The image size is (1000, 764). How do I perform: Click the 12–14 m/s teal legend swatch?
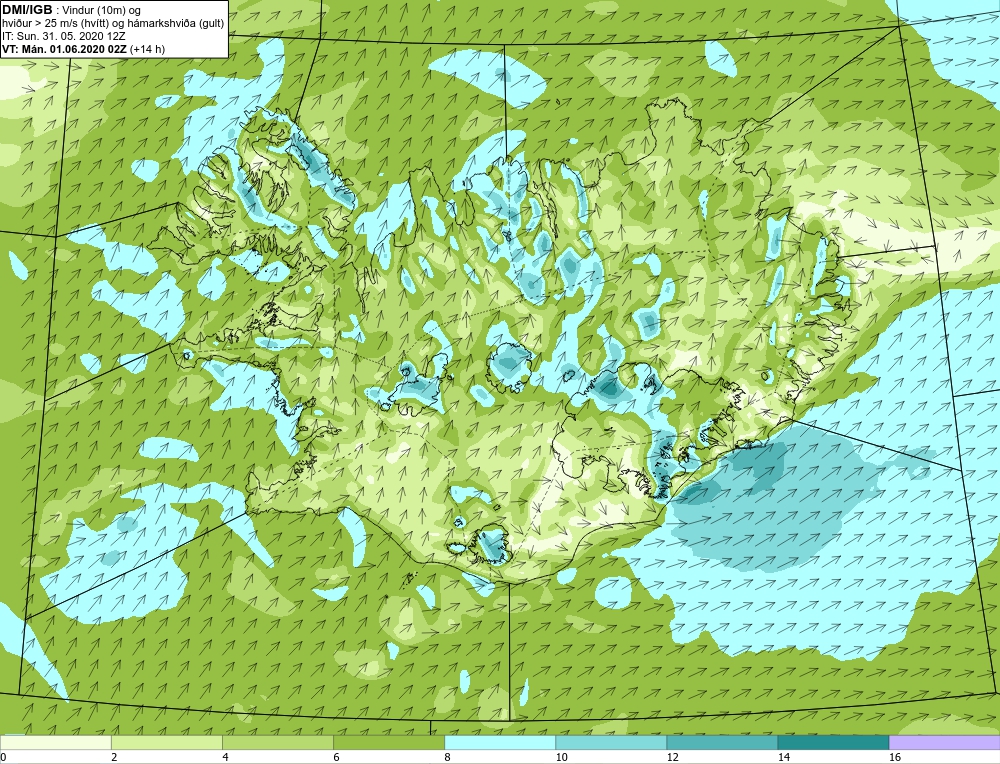(x=722, y=742)
